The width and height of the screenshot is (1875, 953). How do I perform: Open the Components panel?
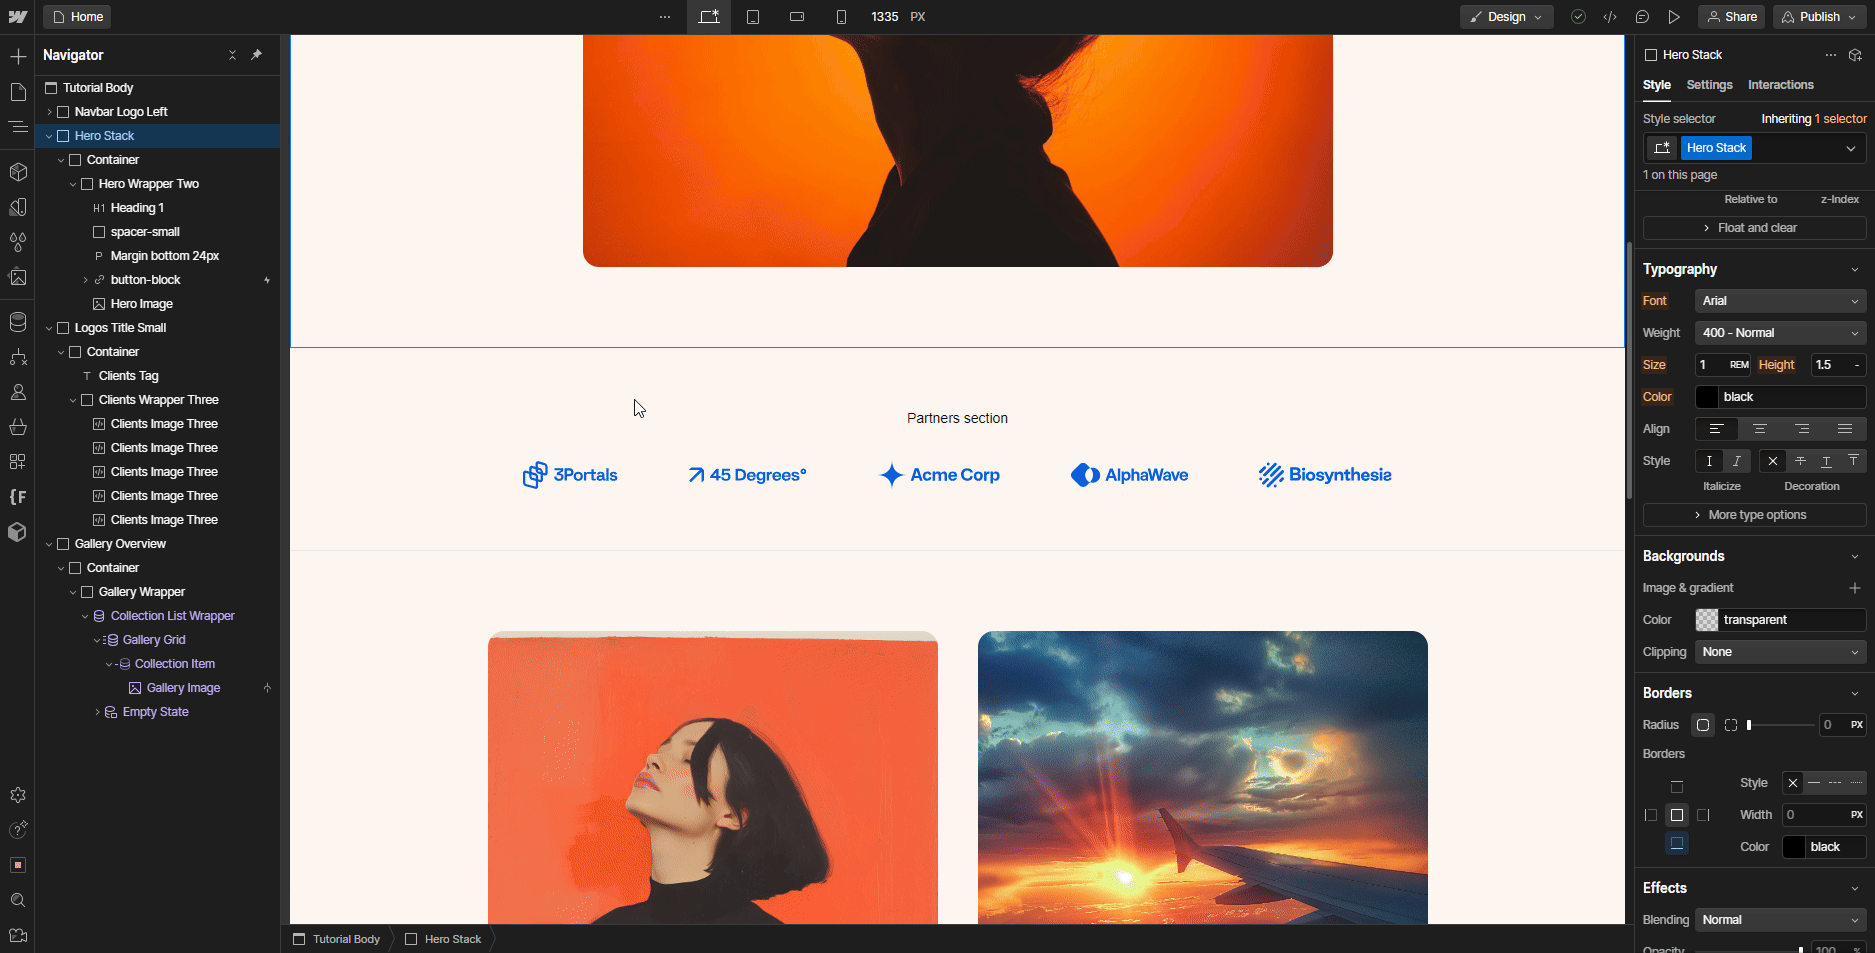coord(18,171)
